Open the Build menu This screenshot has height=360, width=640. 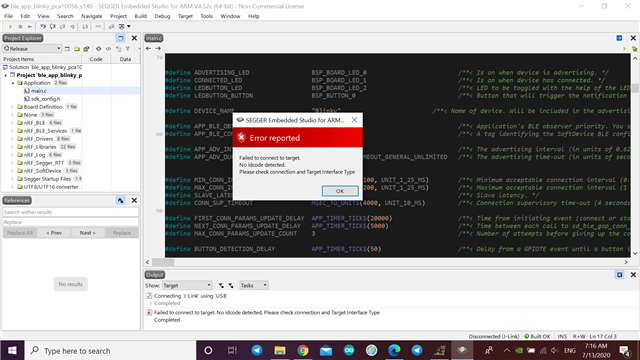[x=140, y=16]
